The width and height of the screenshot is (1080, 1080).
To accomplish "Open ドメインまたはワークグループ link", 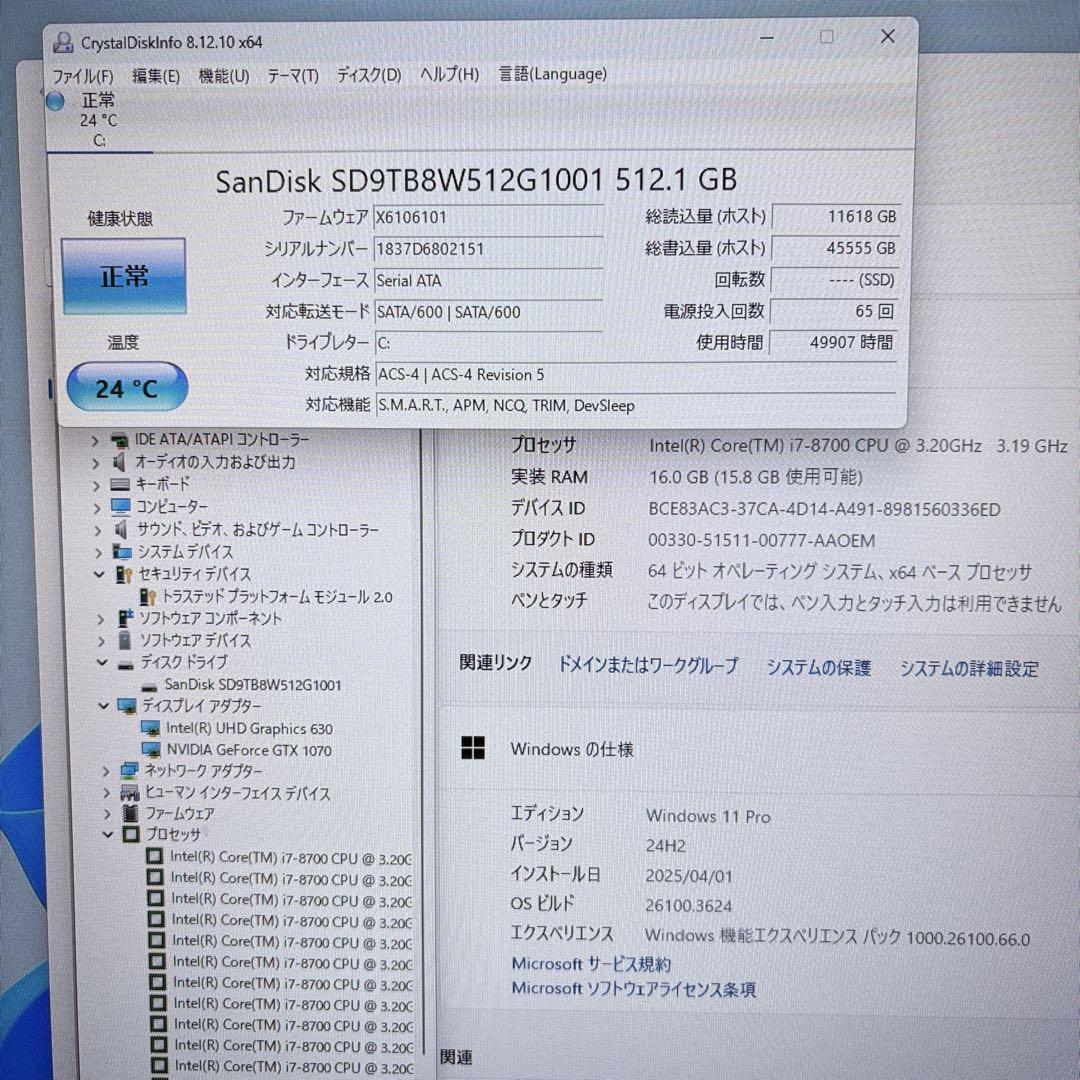I will pos(647,665).
